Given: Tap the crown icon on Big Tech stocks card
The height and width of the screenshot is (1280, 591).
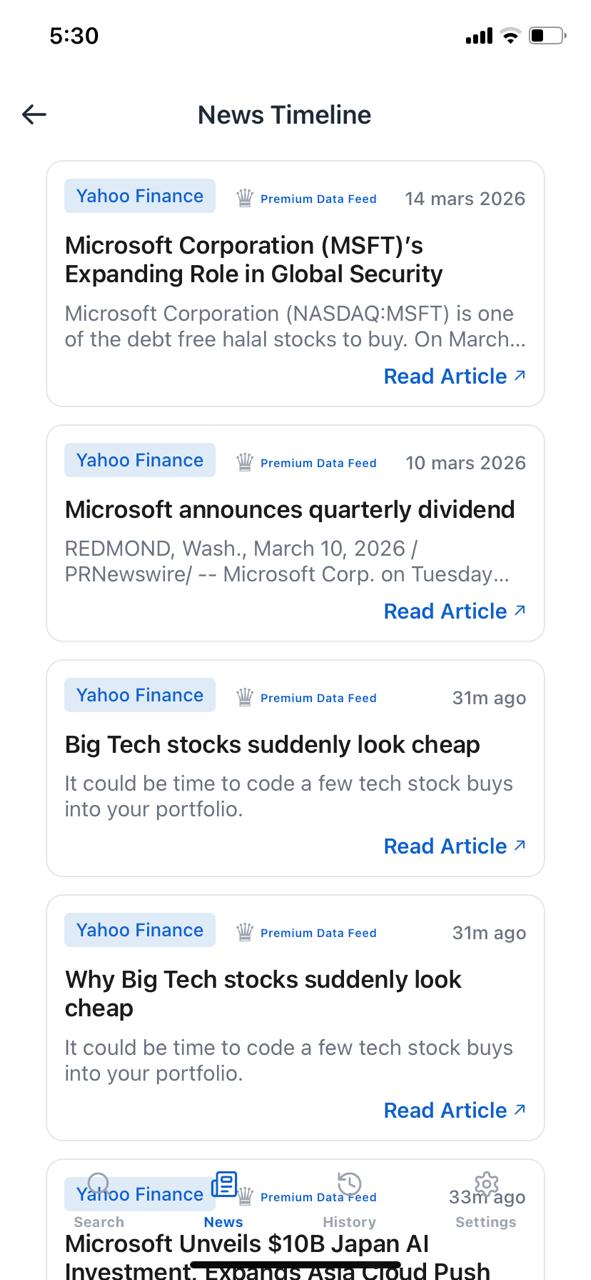Looking at the screenshot, I should click(243, 698).
